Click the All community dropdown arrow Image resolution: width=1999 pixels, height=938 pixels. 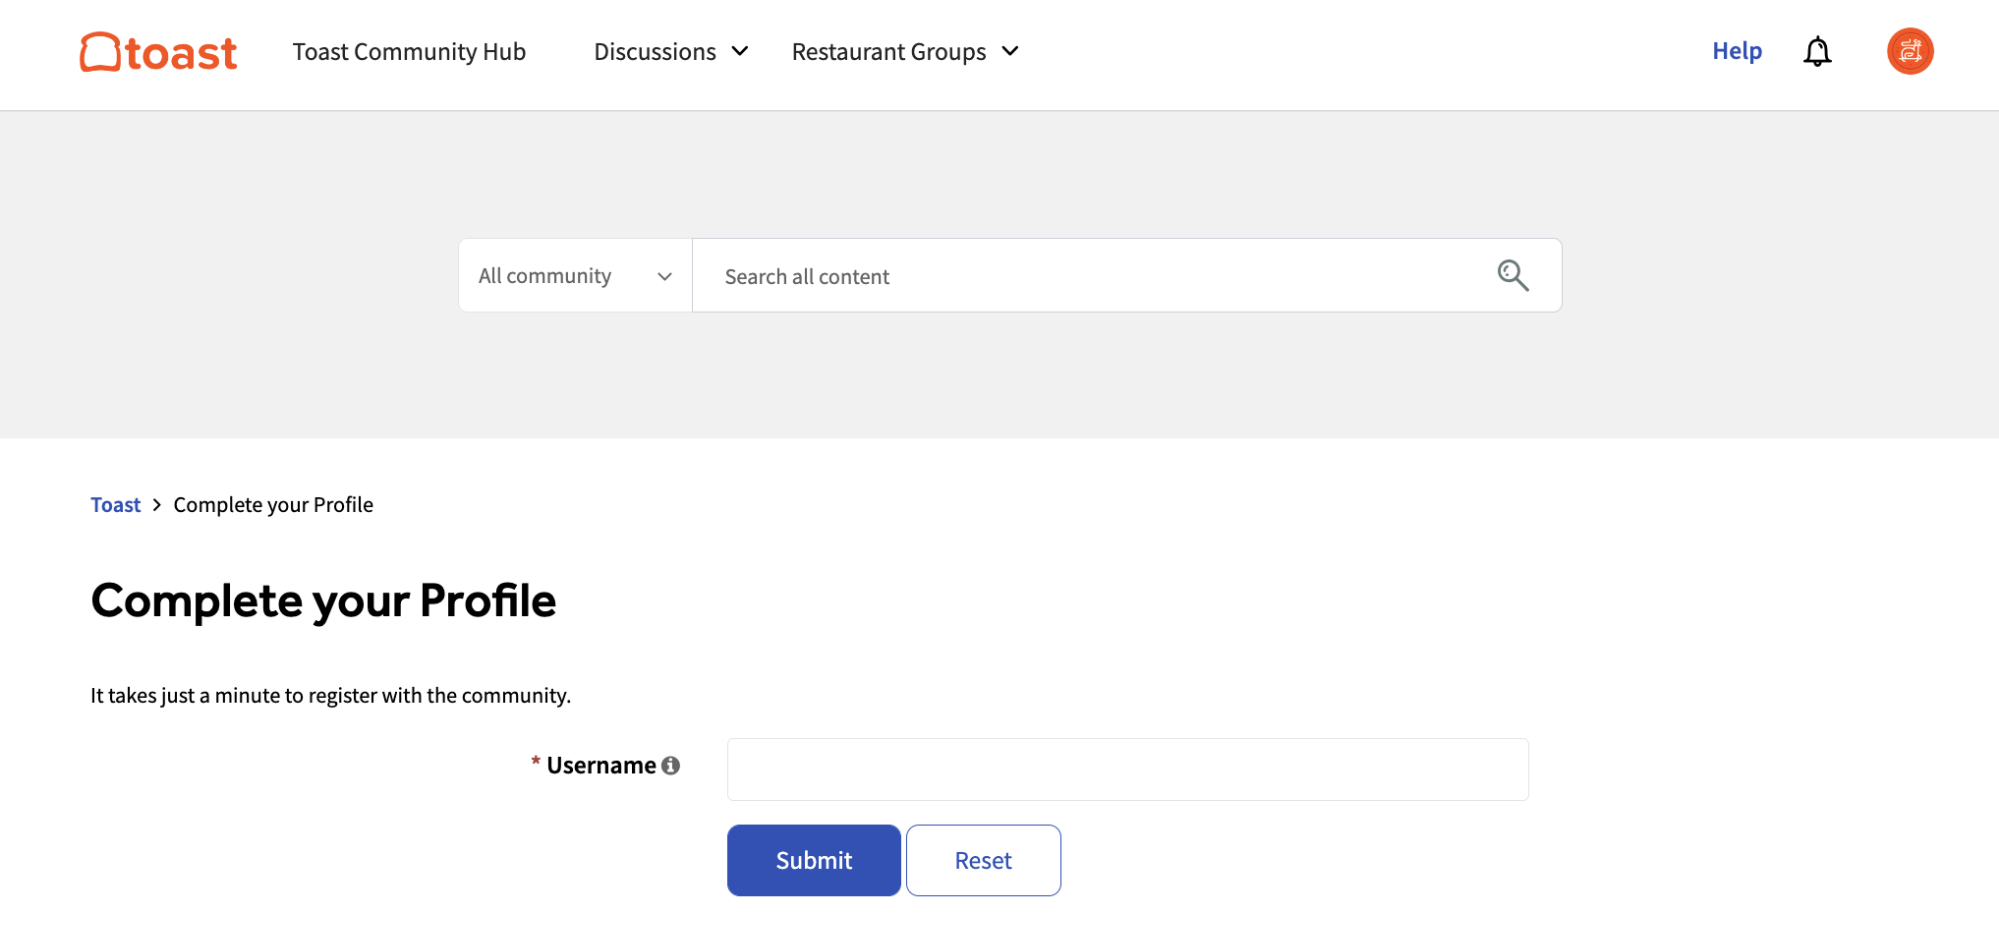(x=664, y=277)
